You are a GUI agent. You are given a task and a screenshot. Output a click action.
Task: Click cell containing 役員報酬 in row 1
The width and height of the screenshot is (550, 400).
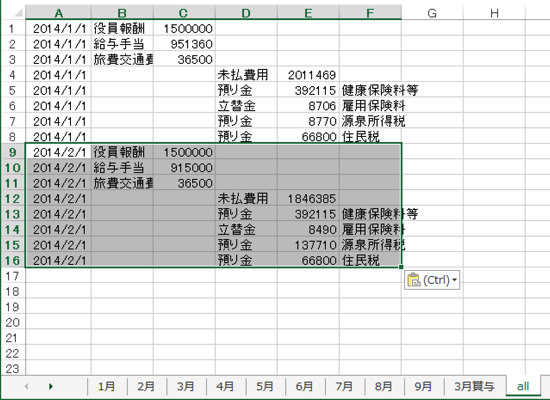[122, 28]
